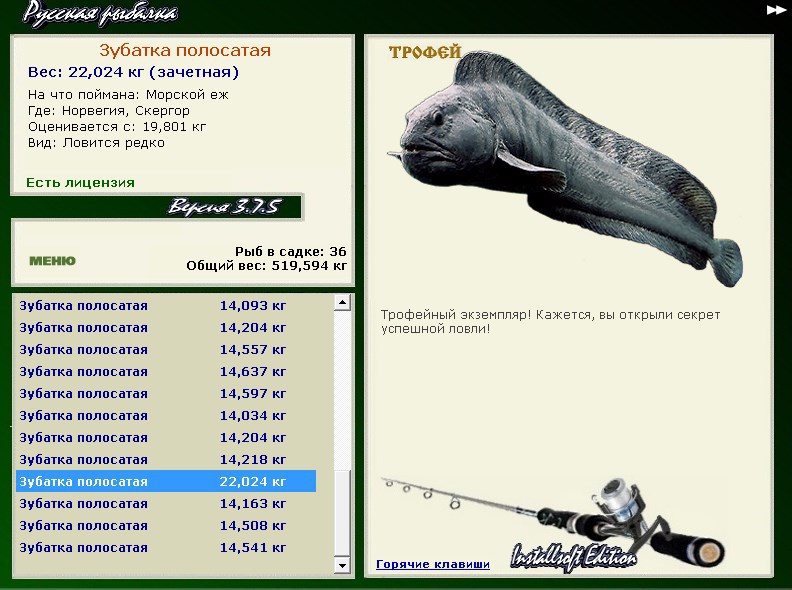
Task: Click the Есть лицензия license status text
Action: coord(80,183)
